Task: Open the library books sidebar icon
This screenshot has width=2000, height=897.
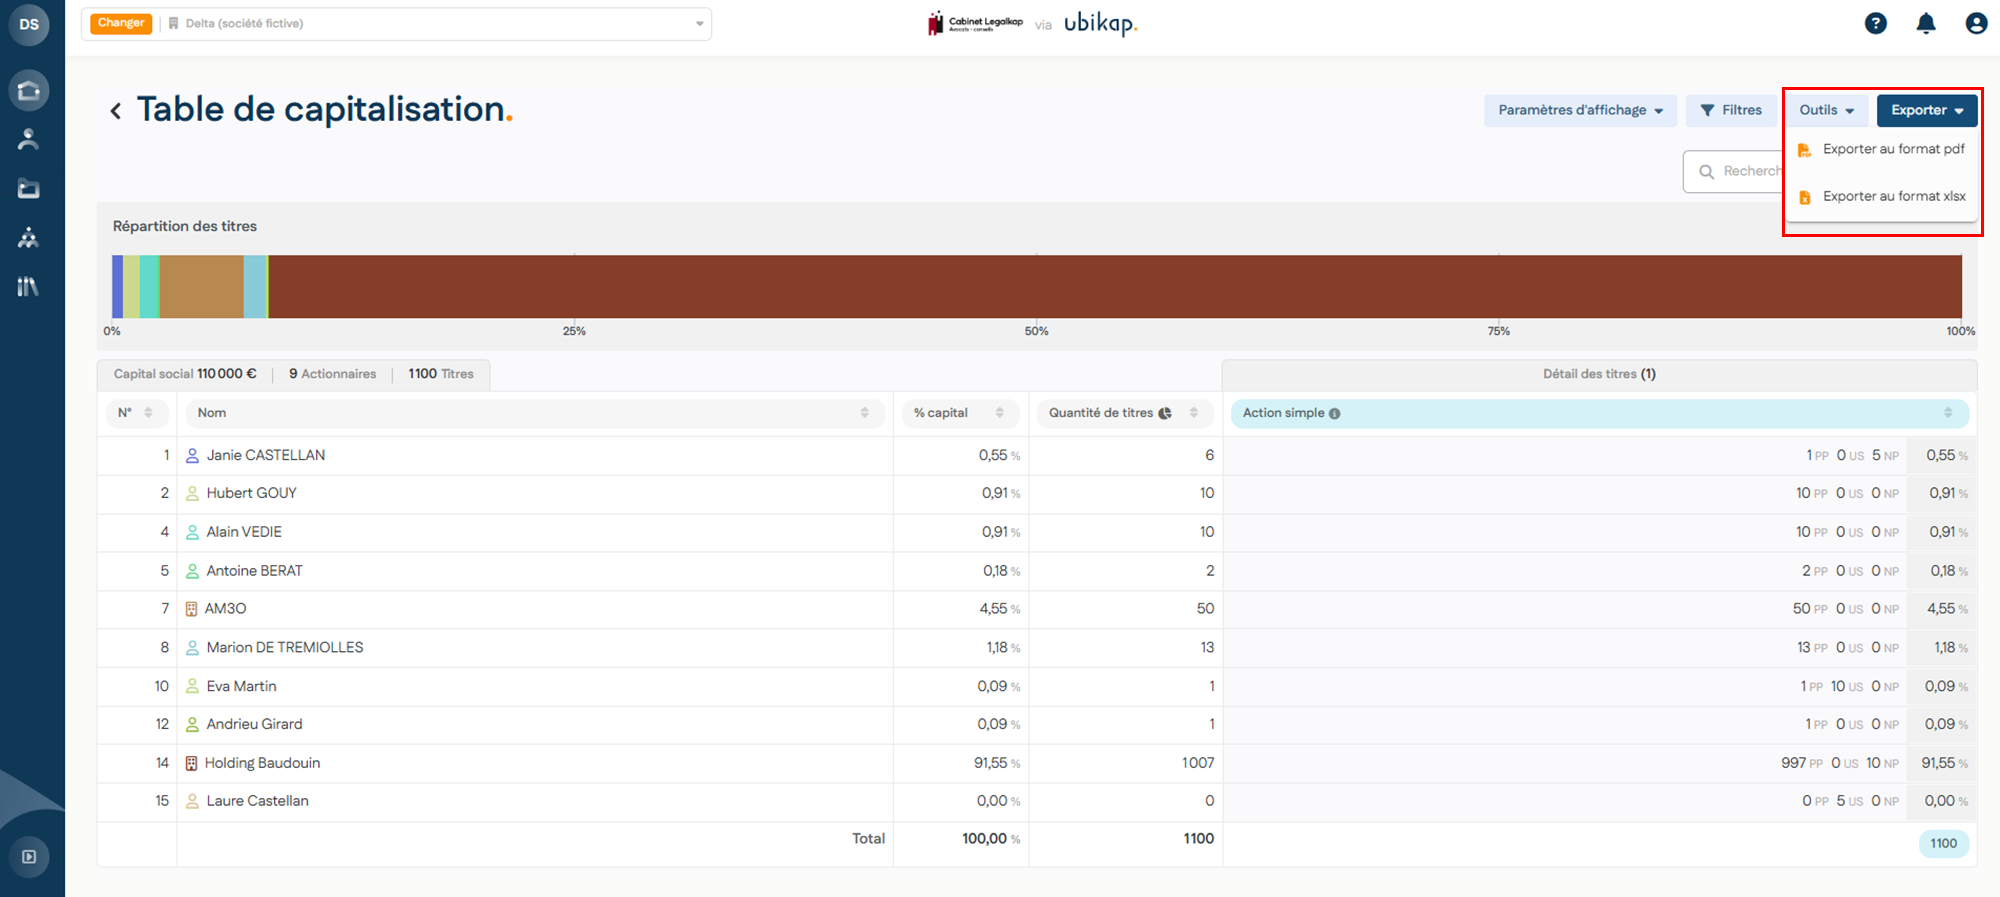Action: [x=28, y=287]
